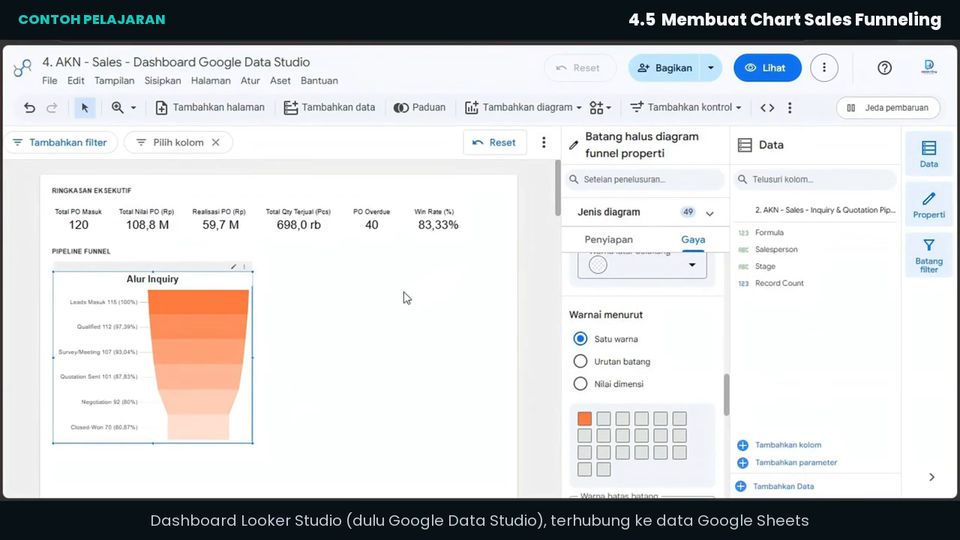This screenshot has height=540, width=960.
Task: Click the Lihat view button
Action: (767, 68)
